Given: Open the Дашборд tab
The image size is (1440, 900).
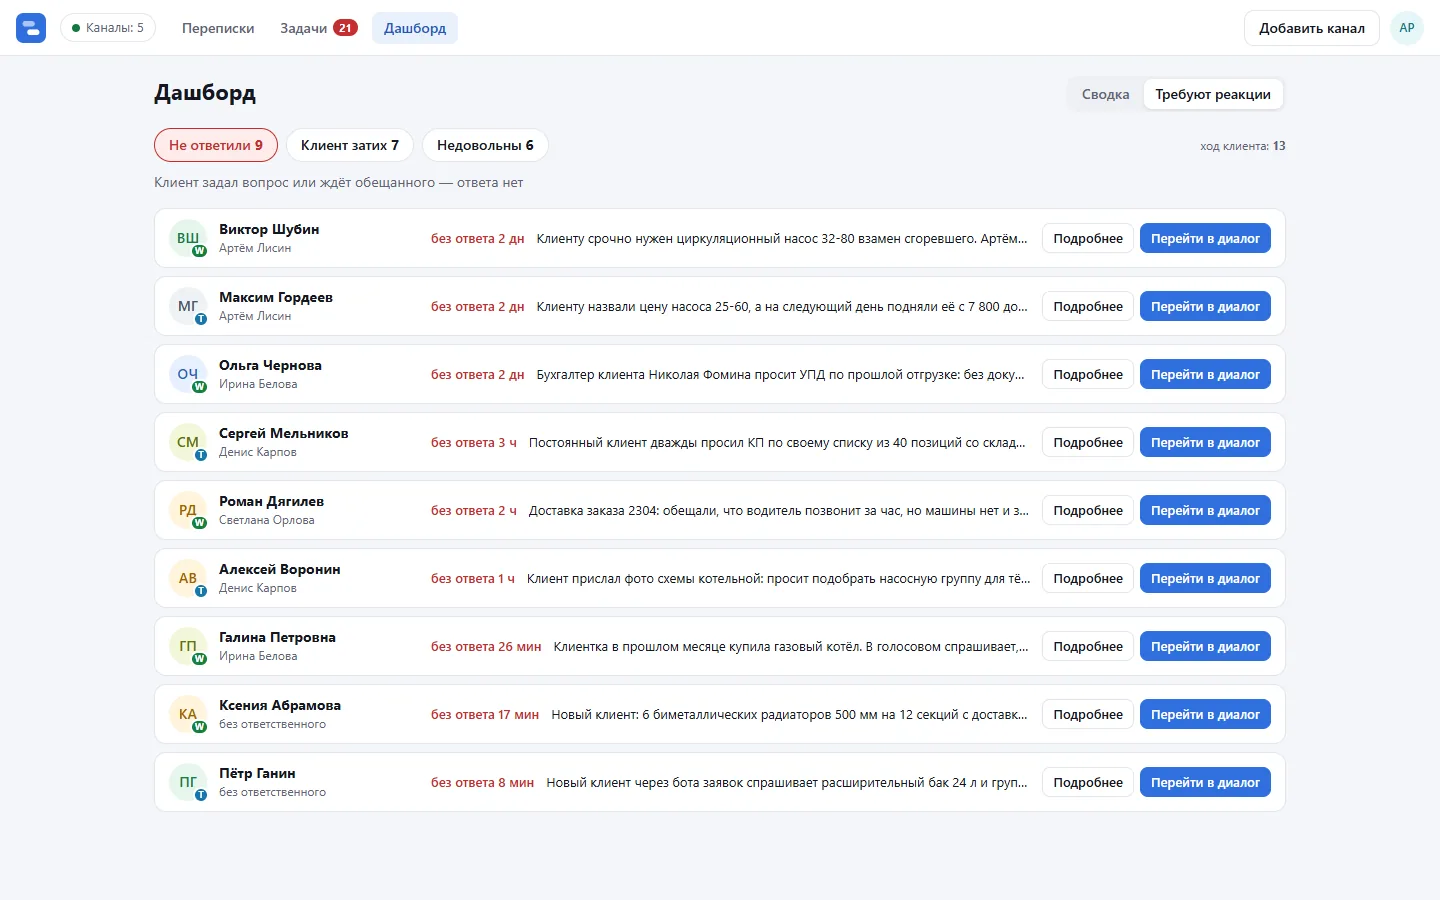Looking at the screenshot, I should coord(415,28).
